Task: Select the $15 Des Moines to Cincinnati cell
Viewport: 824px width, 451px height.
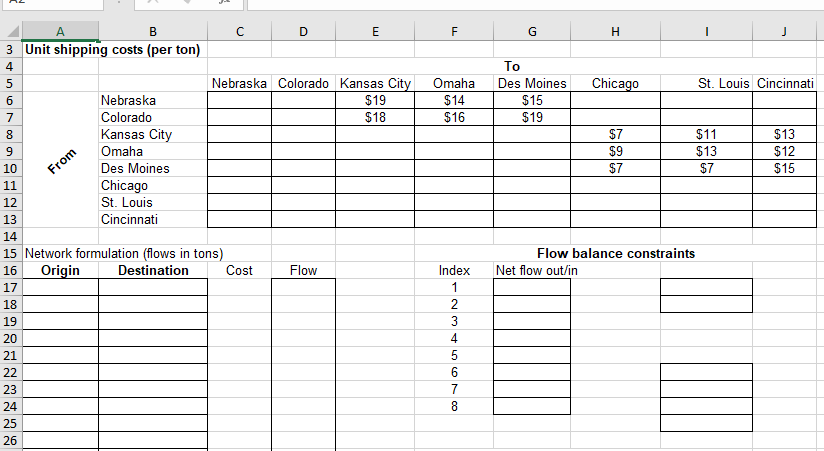Action: 785,168
